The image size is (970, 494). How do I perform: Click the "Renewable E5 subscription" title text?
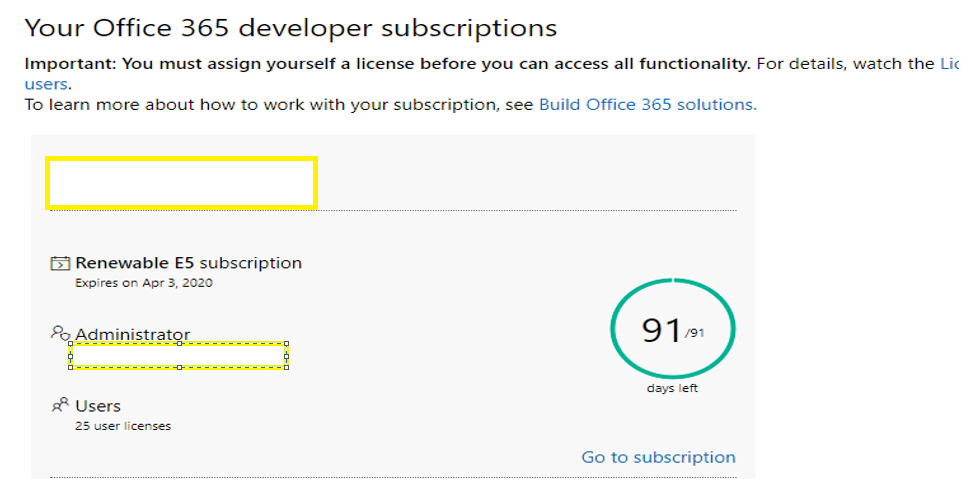(x=188, y=263)
